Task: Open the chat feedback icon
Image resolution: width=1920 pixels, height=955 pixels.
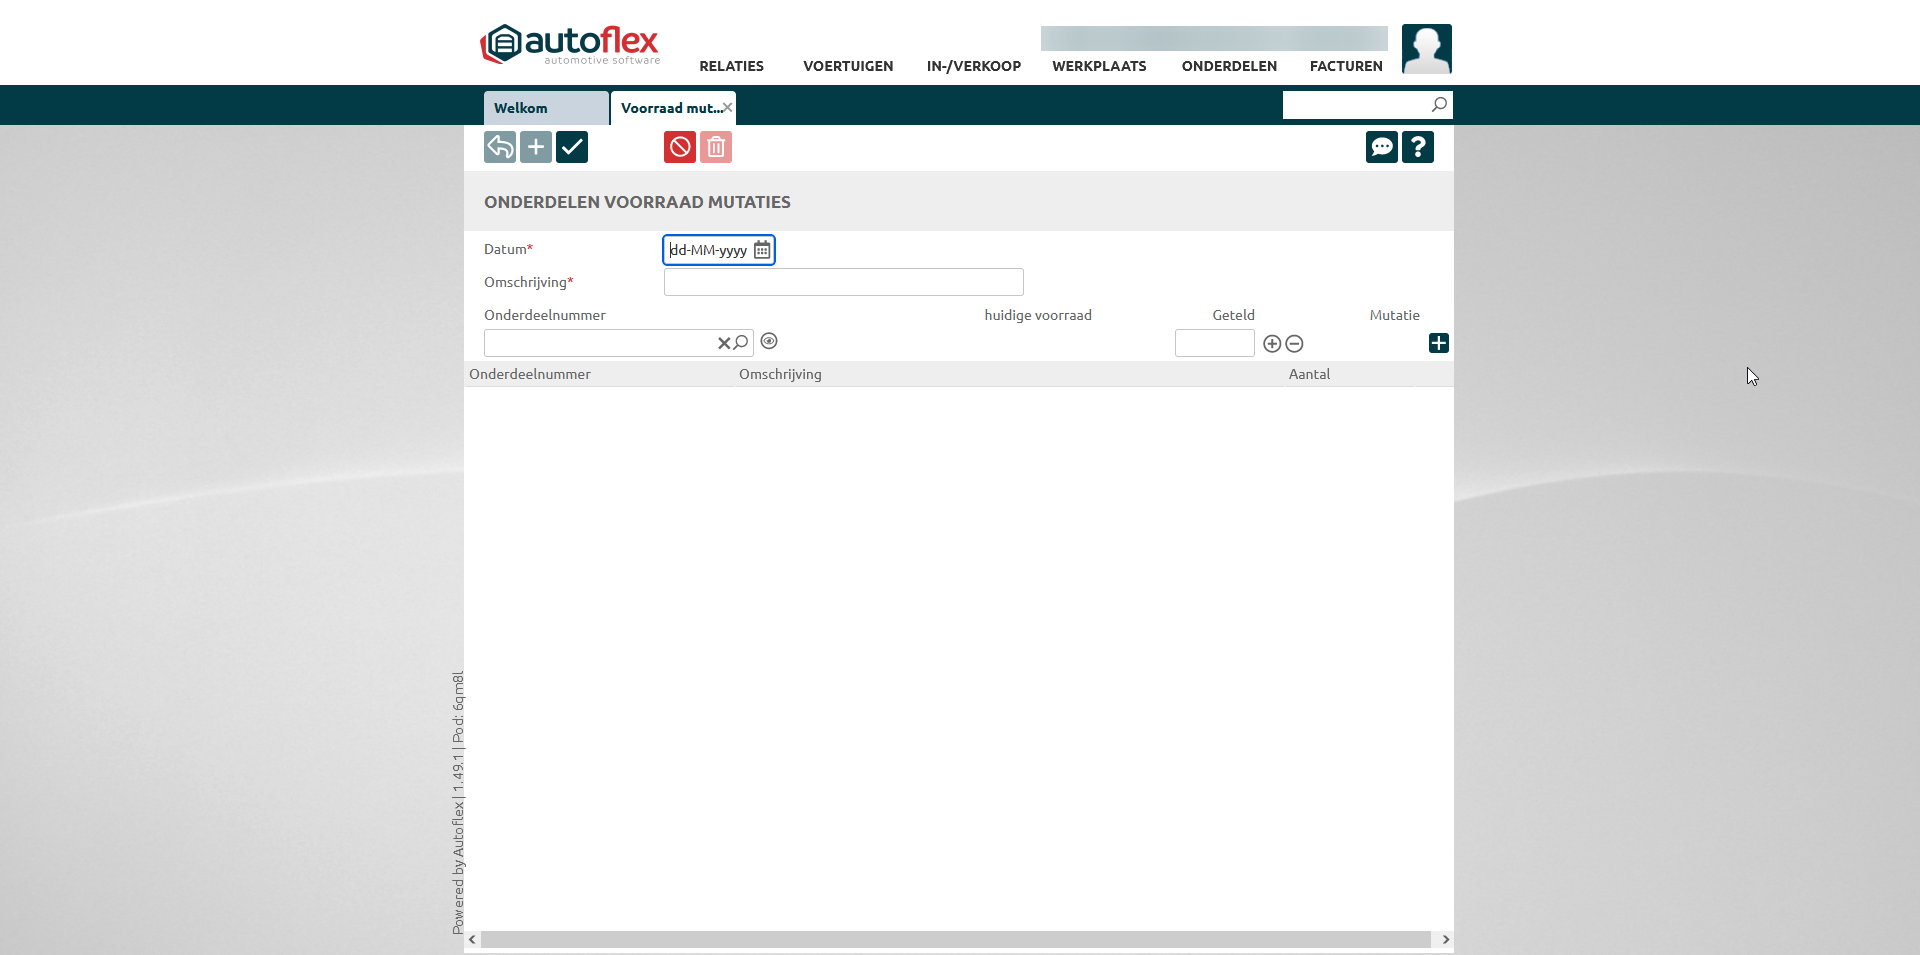Action: point(1382,147)
